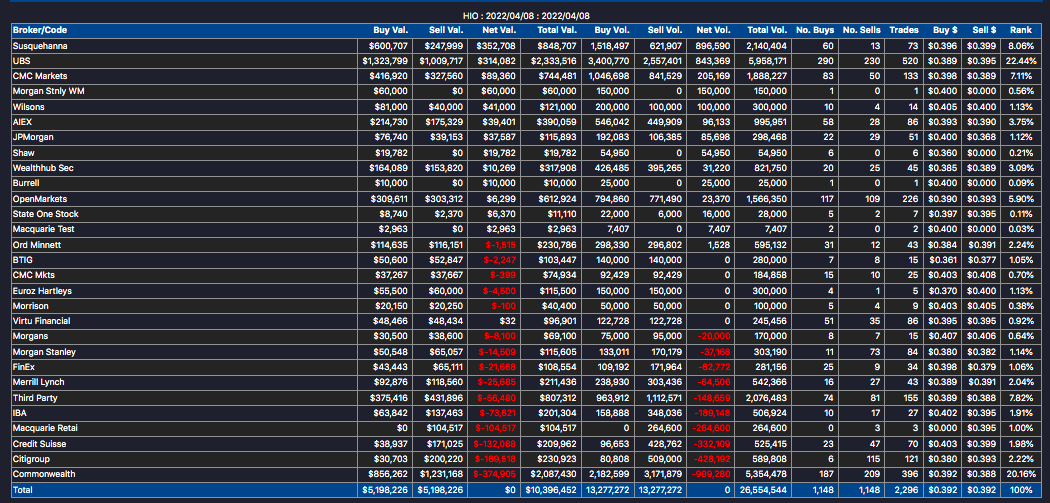
Task: Click the Trades column header
Action: click(904, 30)
